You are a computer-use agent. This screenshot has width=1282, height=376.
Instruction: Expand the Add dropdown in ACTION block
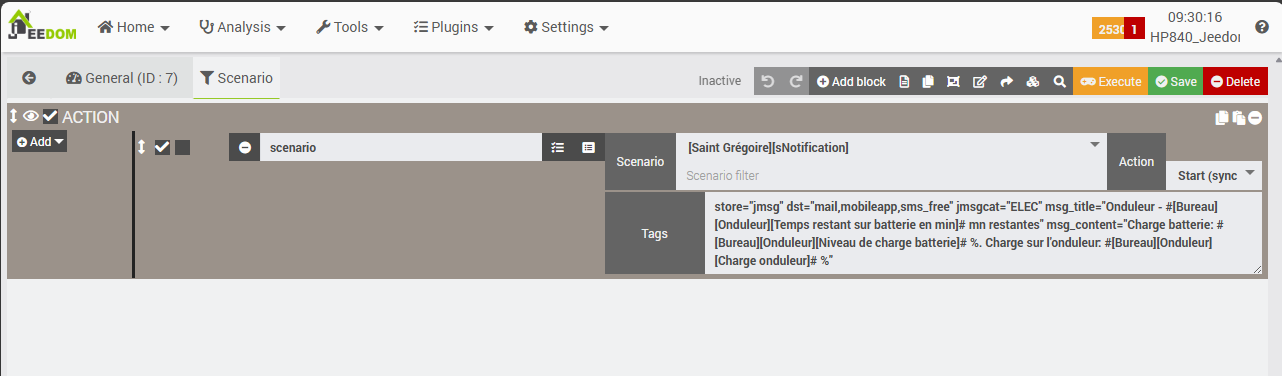[40, 142]
